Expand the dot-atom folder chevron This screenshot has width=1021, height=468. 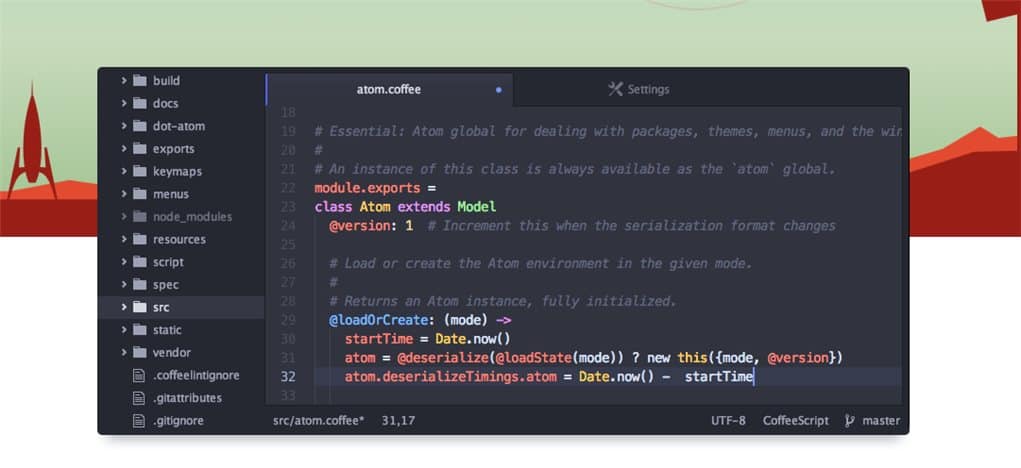[123, 126]
